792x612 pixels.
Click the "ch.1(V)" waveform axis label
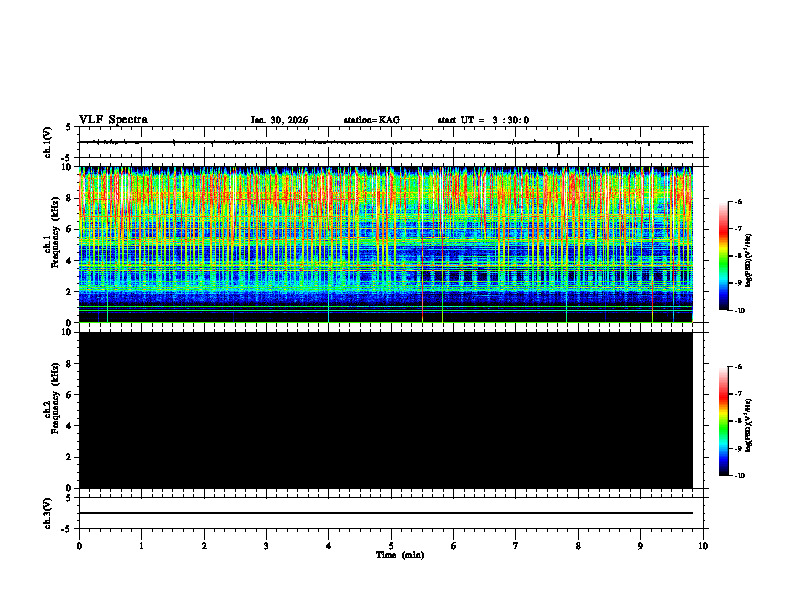(48, 142)
